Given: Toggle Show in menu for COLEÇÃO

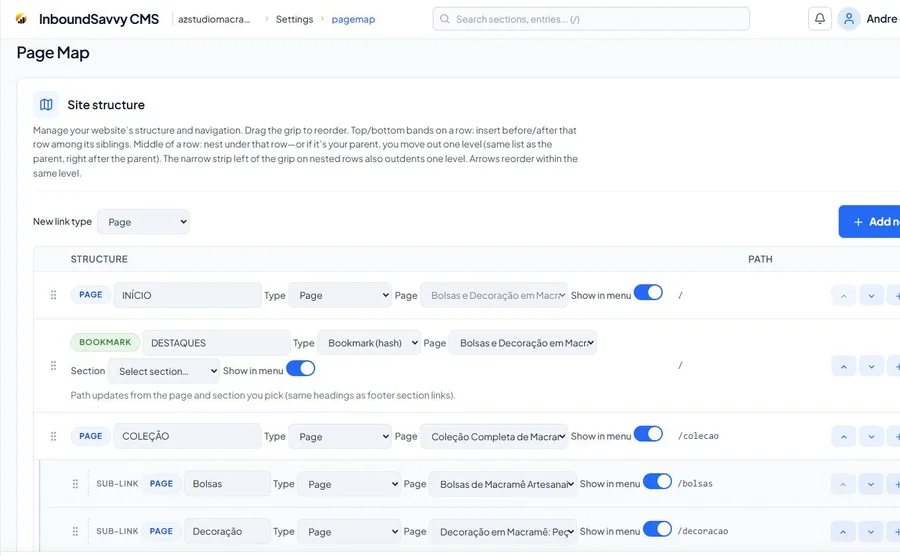Looking at the screenshot, I should [648, 434].
